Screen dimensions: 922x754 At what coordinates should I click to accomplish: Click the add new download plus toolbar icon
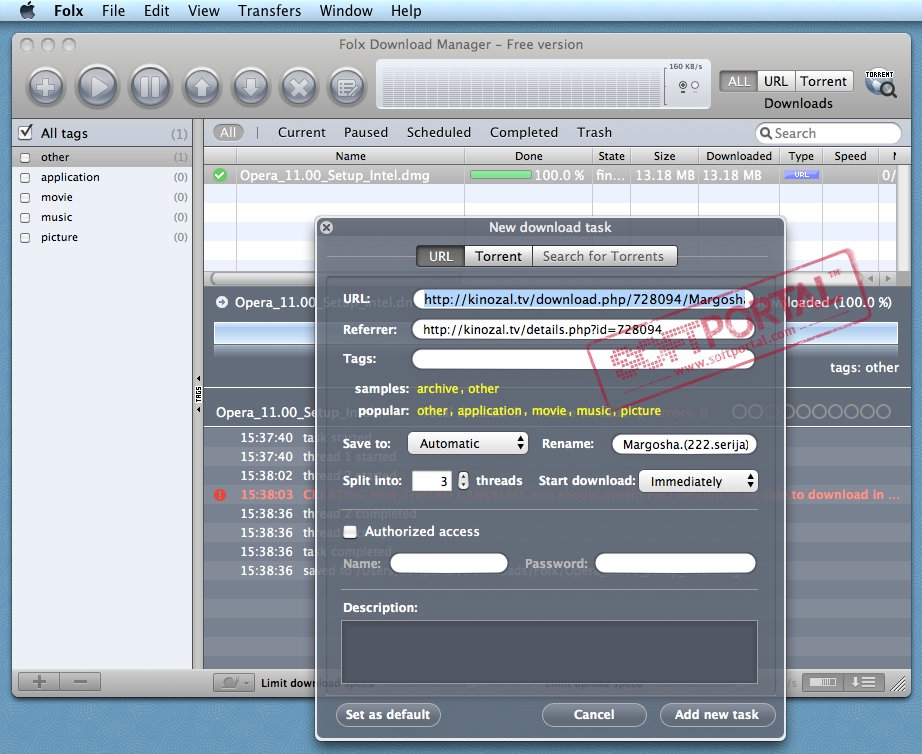[46, 87]
